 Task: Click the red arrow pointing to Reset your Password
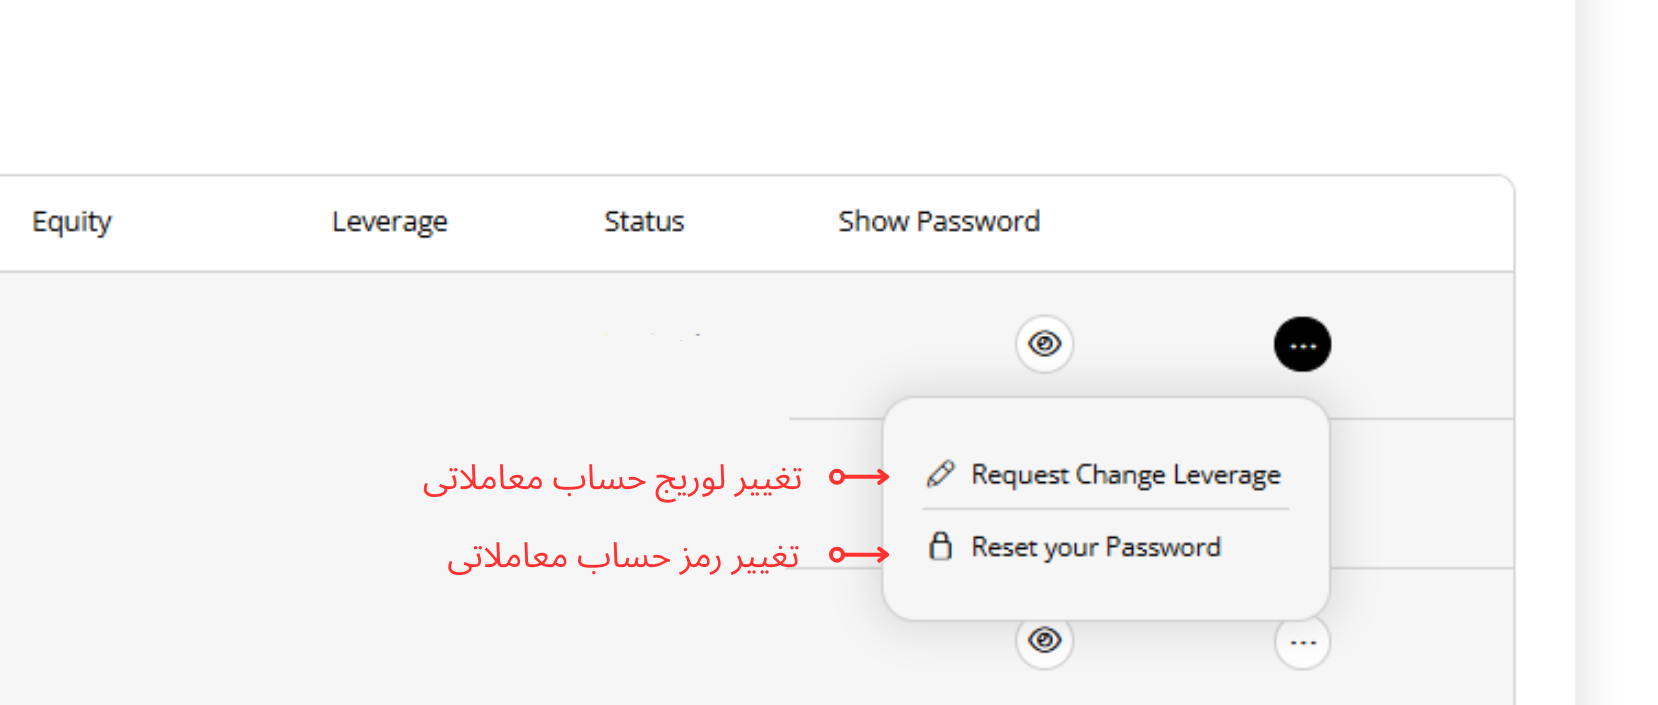pyautogui.click(x=859, y=554)
